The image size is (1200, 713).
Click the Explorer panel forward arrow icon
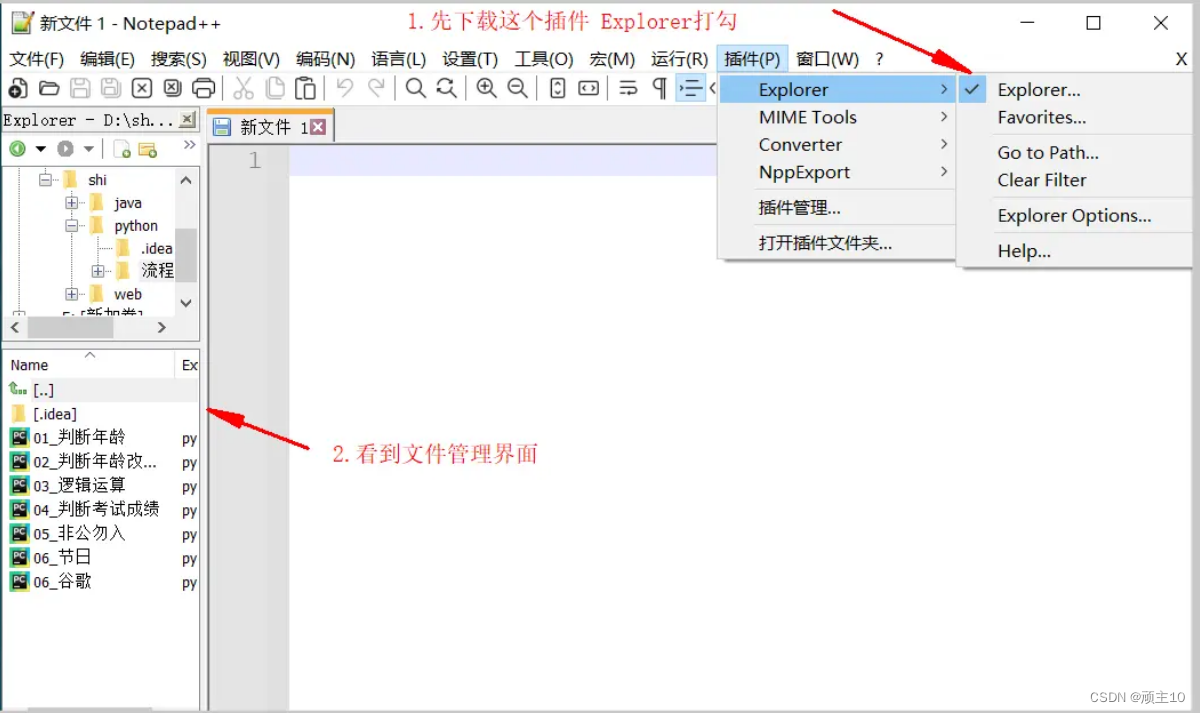[65, 149]
